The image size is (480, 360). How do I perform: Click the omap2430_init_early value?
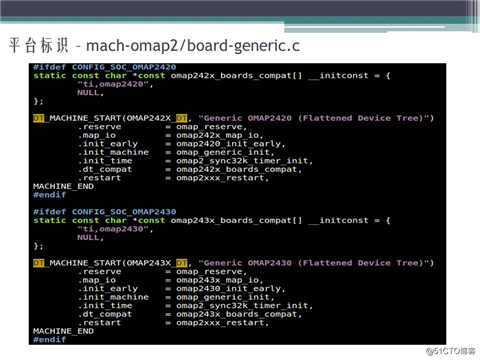(229, 289)
